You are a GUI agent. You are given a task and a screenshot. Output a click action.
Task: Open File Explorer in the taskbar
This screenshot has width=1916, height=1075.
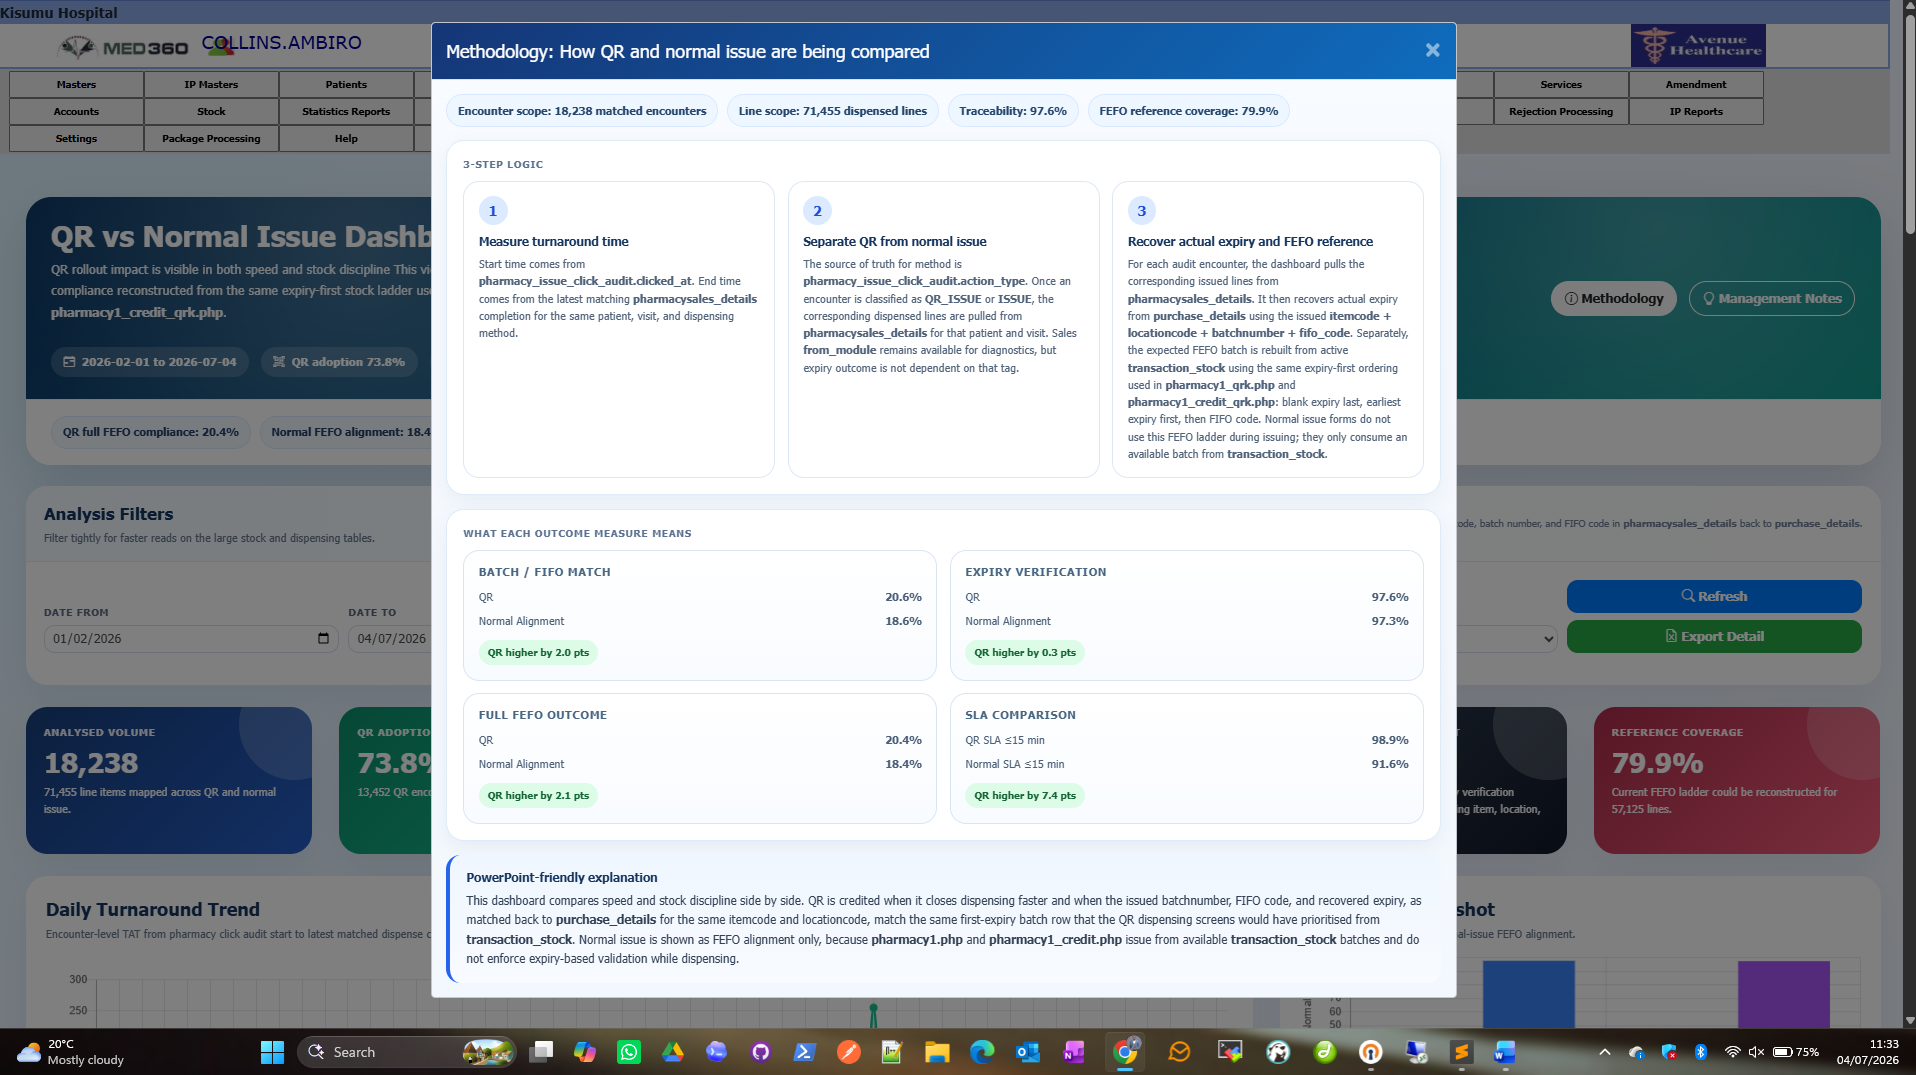click(937, 1052)
